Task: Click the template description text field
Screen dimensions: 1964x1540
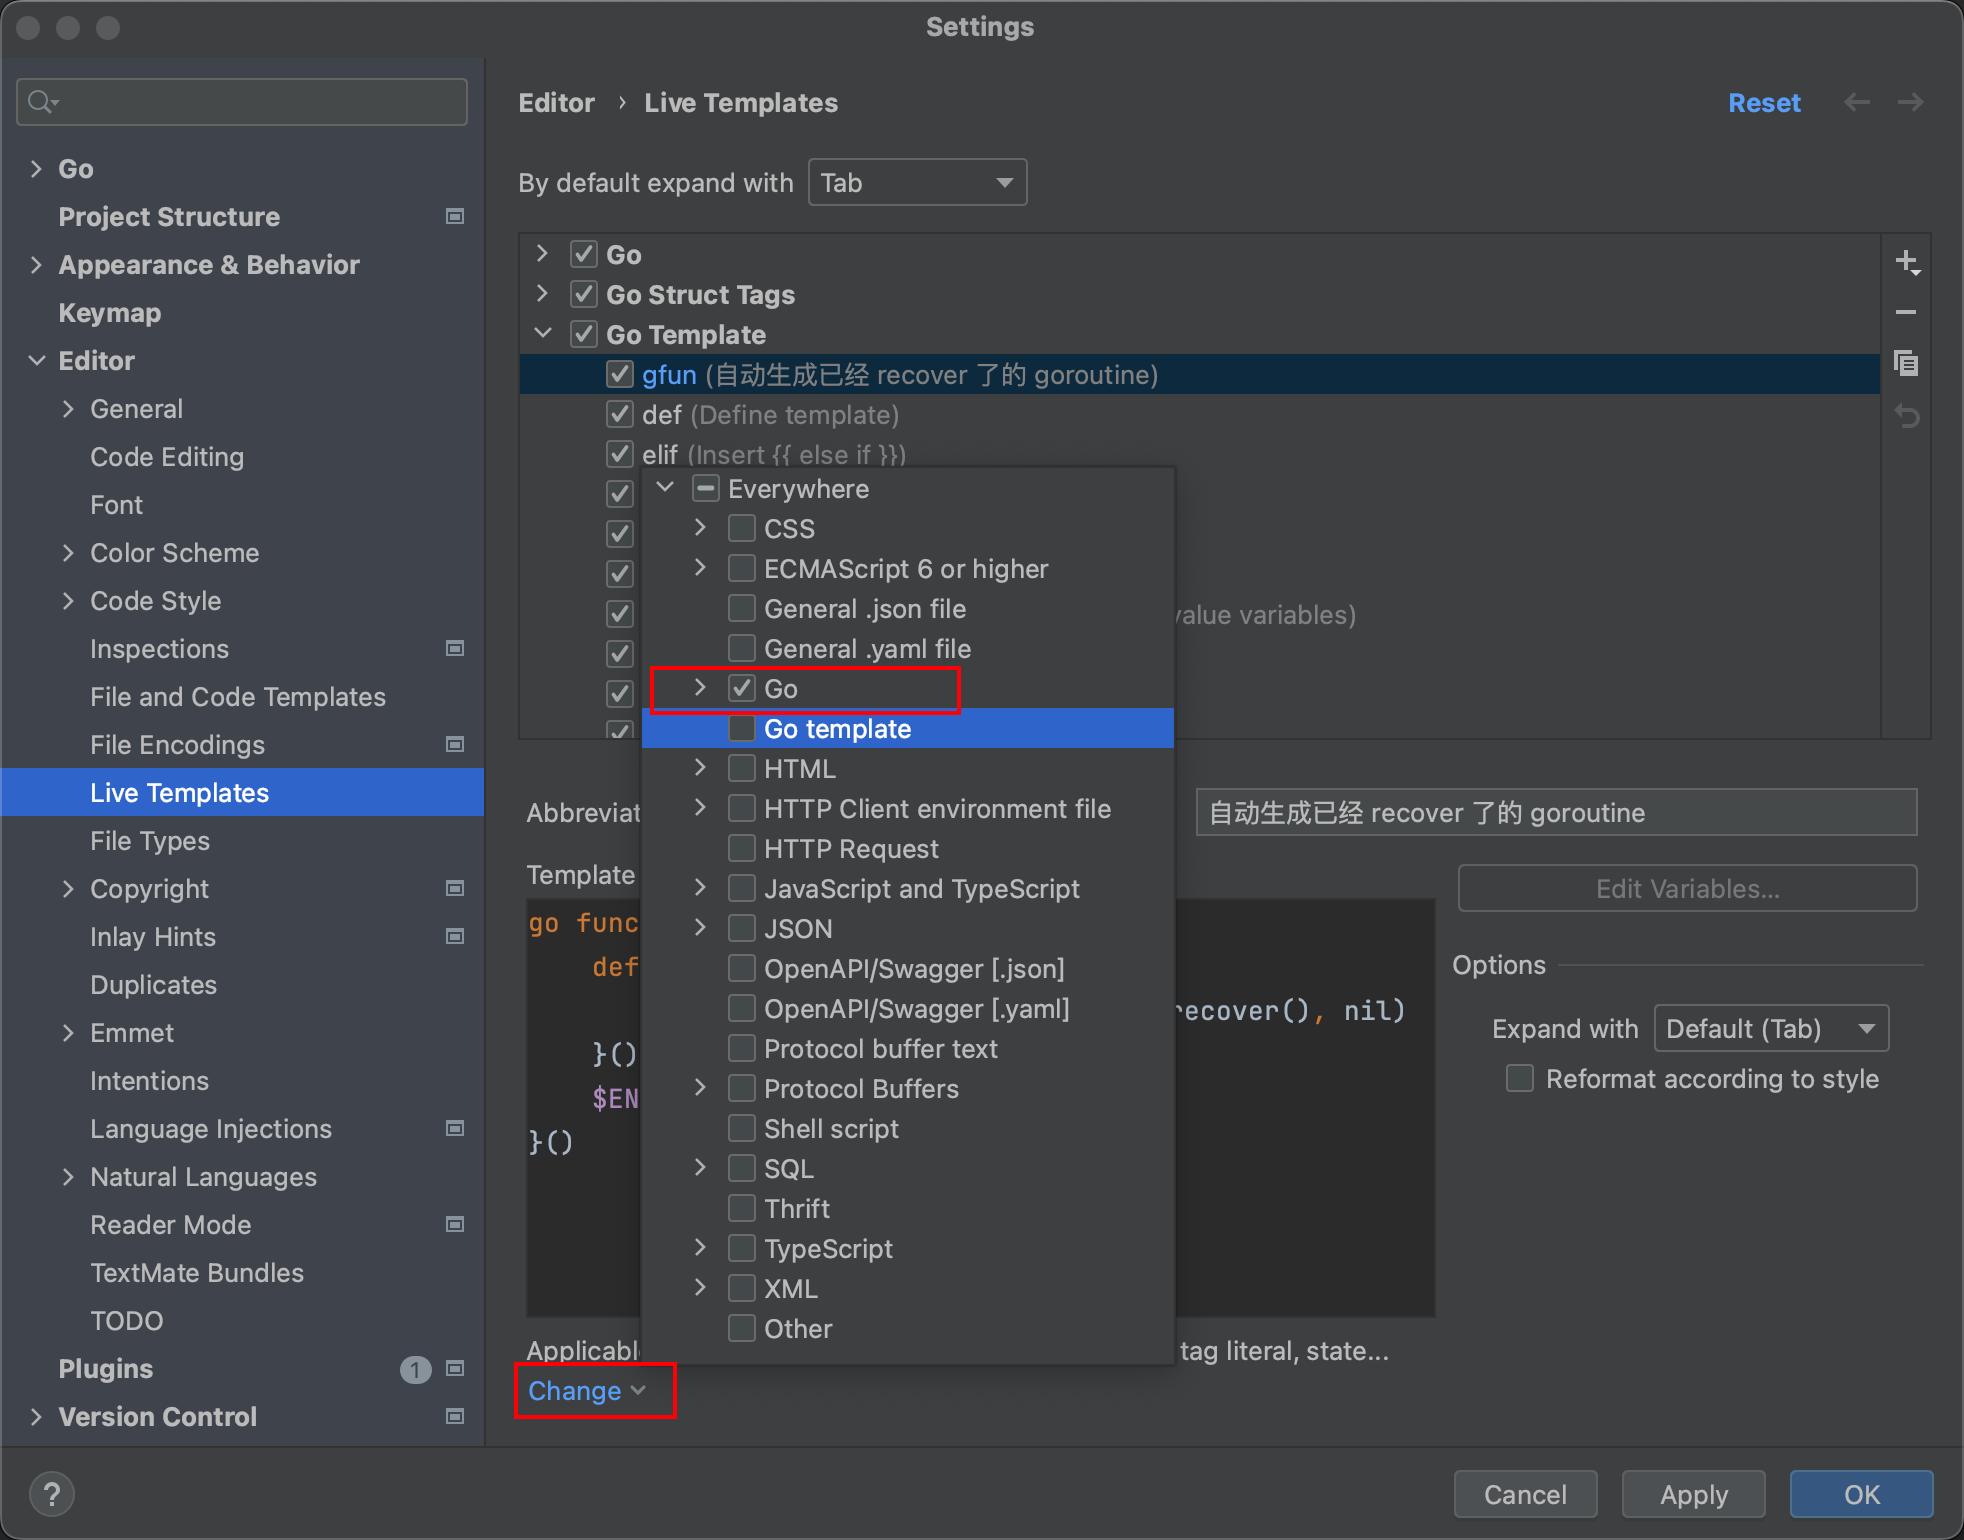Action: click(1555, 812)
